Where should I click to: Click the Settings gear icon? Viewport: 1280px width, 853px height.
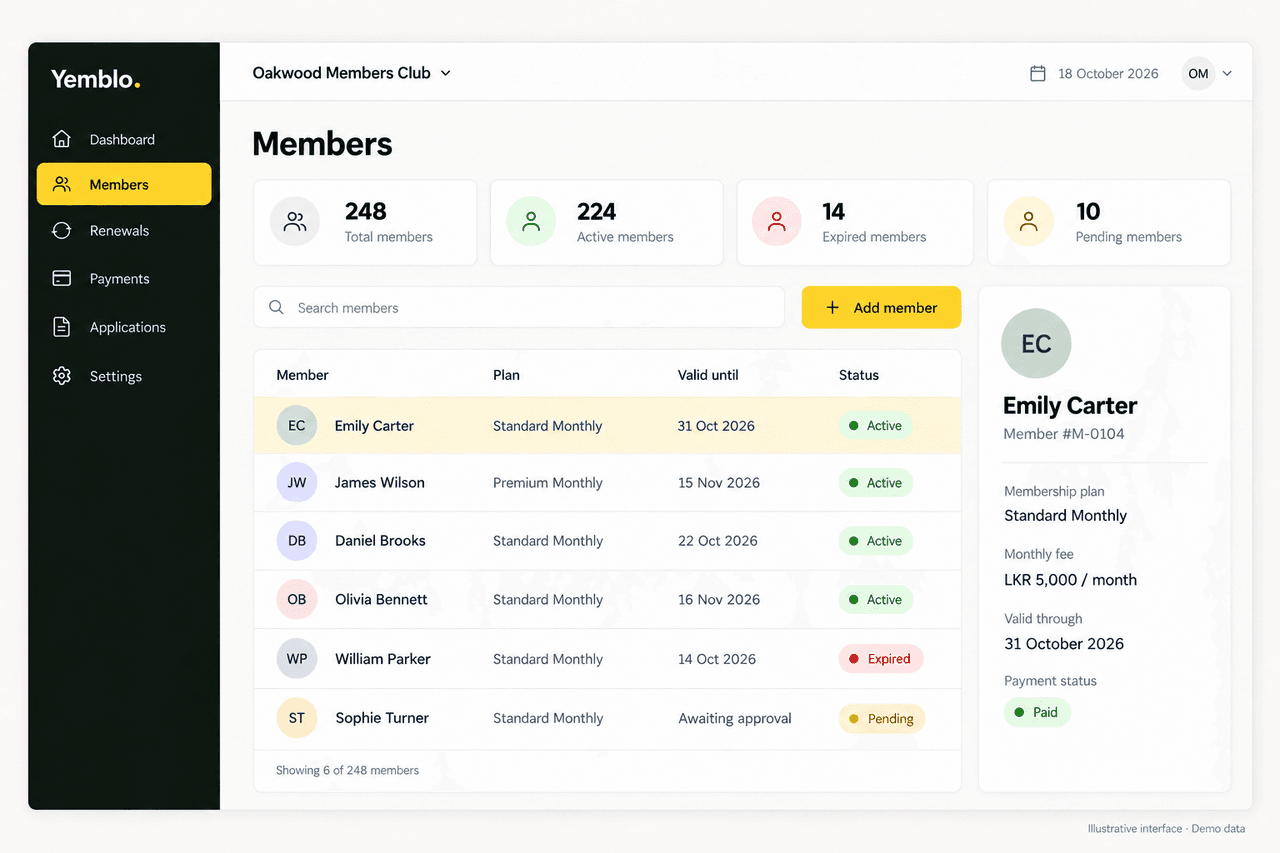[62, 376]
